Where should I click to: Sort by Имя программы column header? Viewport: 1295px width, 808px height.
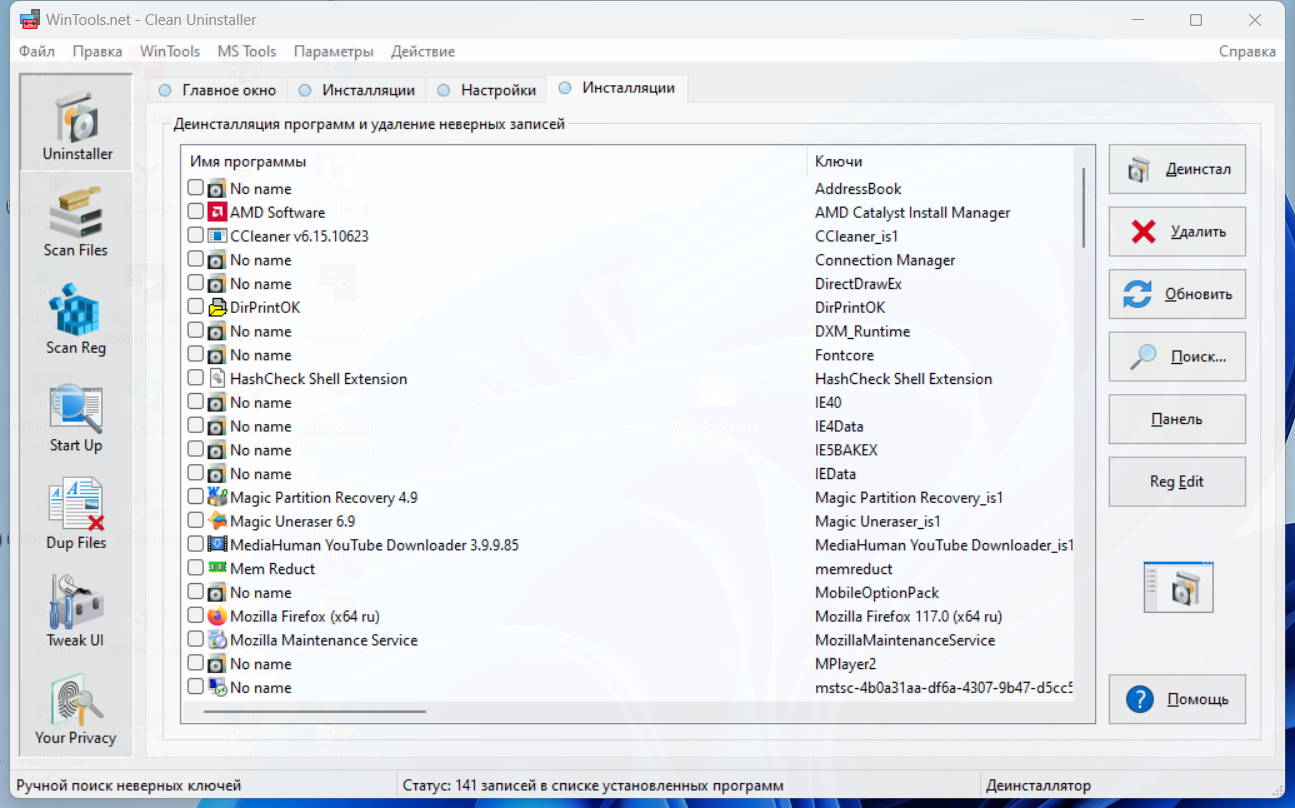coord(493,161)
